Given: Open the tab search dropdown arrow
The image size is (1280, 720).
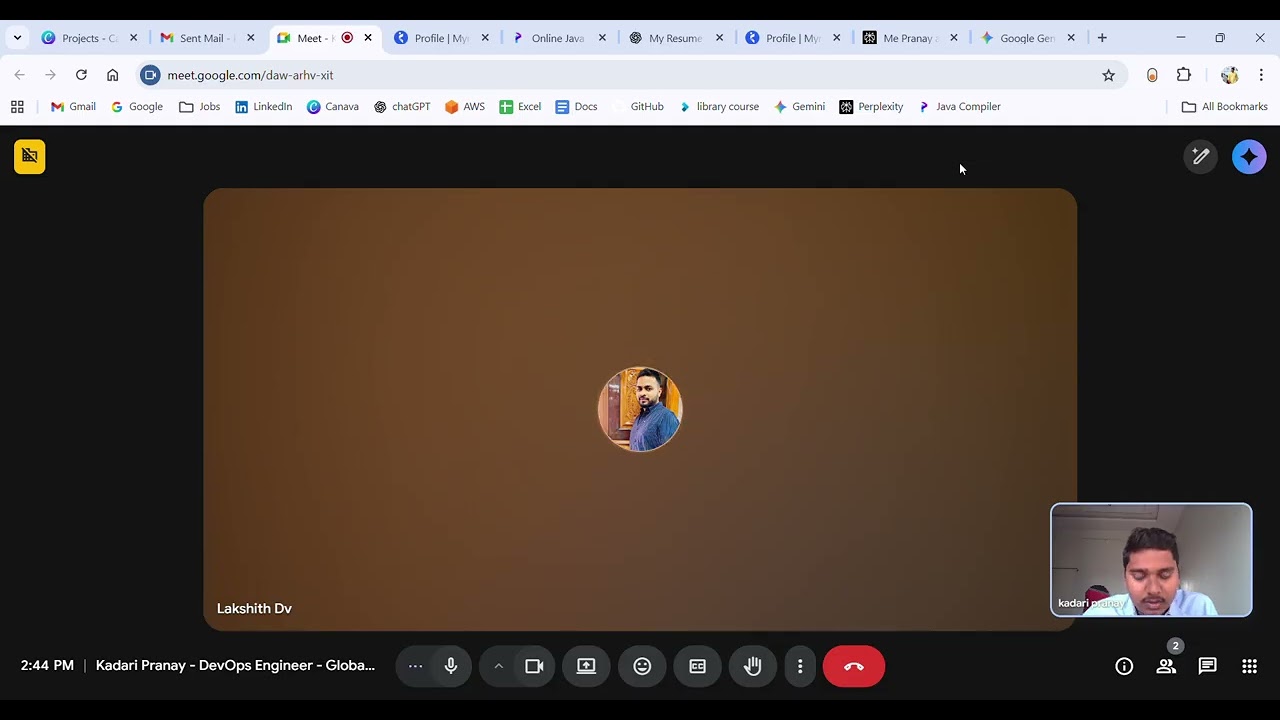Looking at the screenshot, I should tap(17, 38).
